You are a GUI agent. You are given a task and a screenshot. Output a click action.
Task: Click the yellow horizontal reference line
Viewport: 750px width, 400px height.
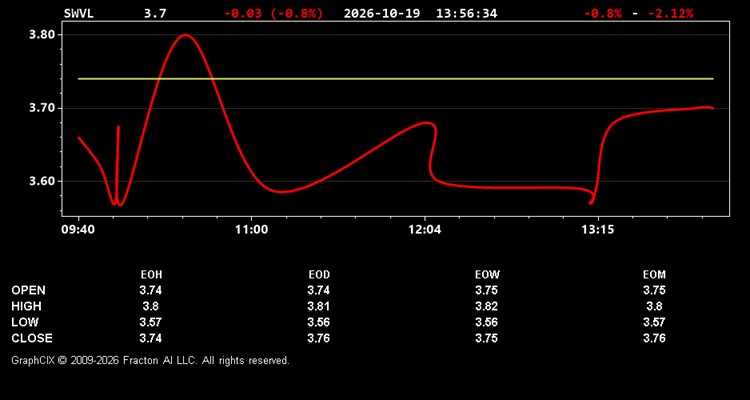pos(396,78)
